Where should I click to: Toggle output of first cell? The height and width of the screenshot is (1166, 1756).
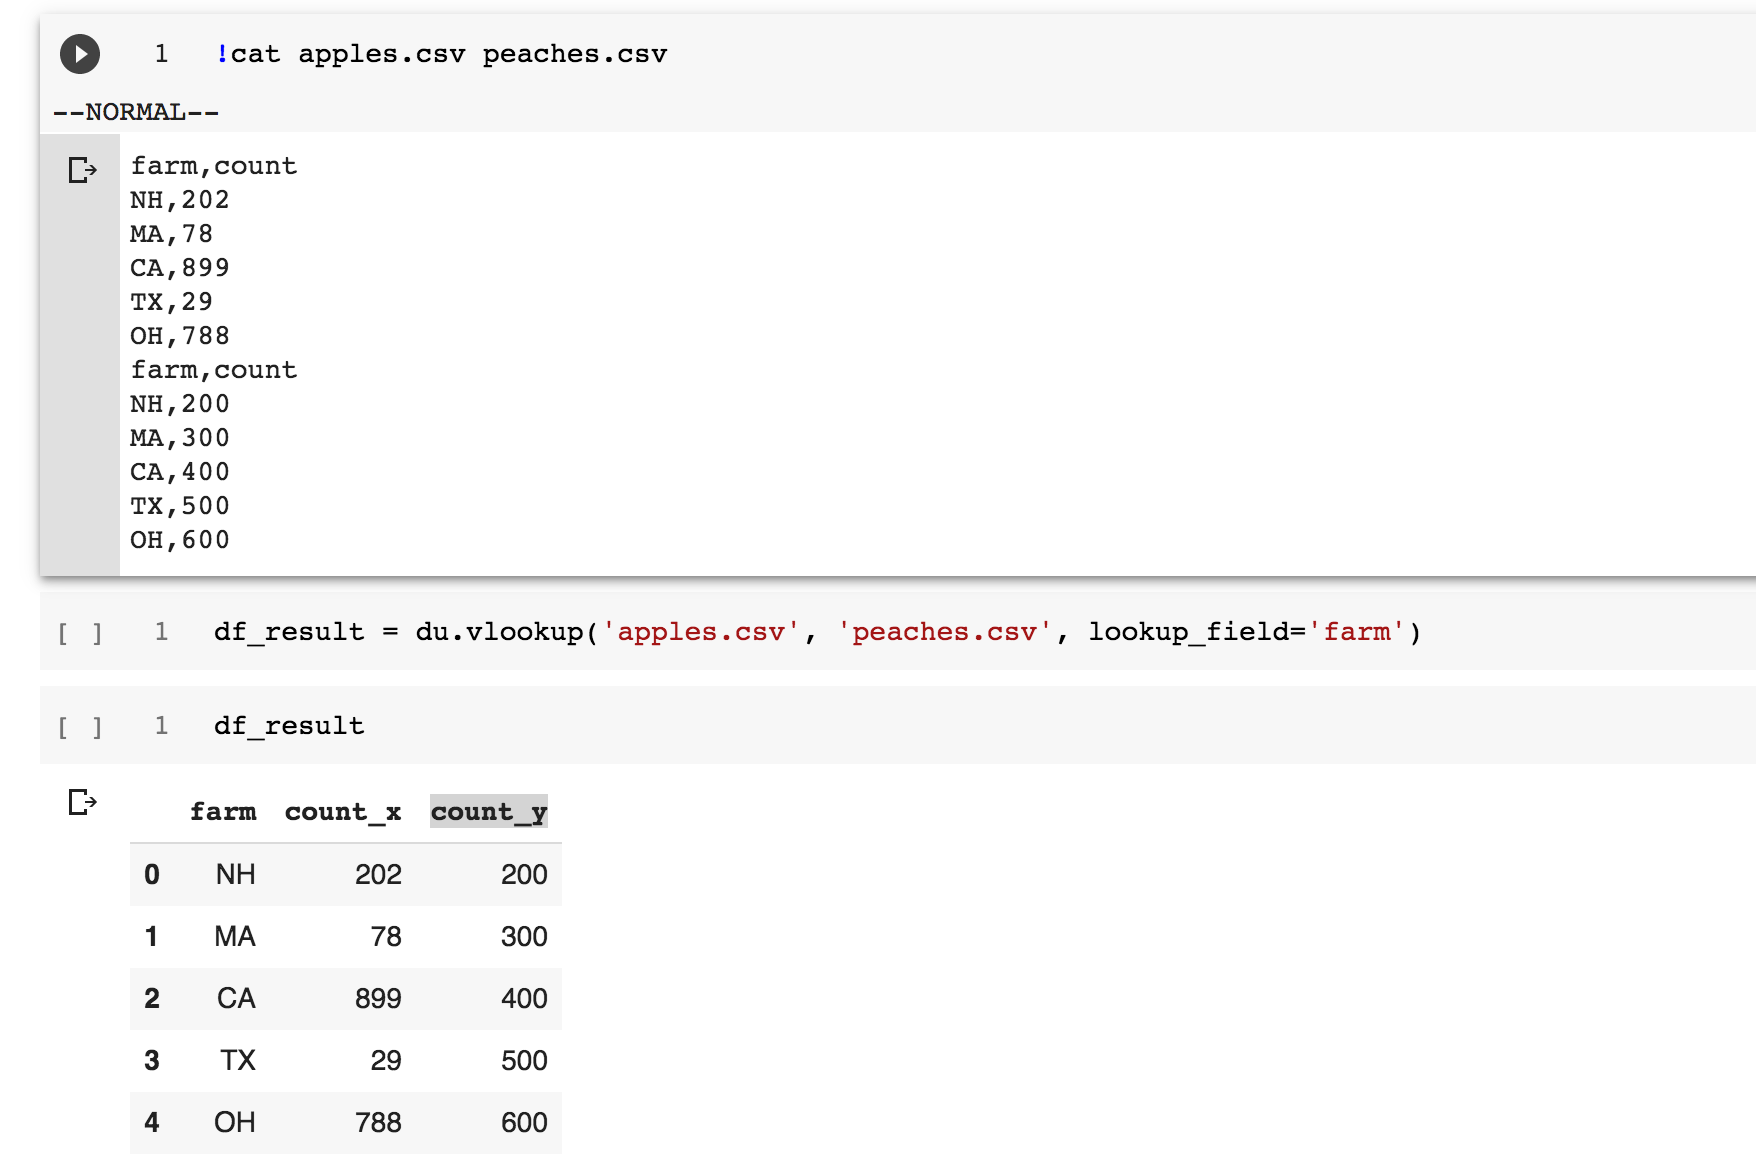click(82, 170)
